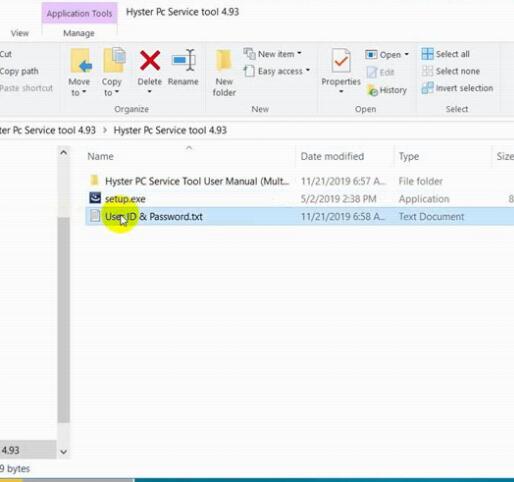The image size is (514, 482).
Task: Expand the Properties dropdown arrow
Action: click(x=341, y=92)
